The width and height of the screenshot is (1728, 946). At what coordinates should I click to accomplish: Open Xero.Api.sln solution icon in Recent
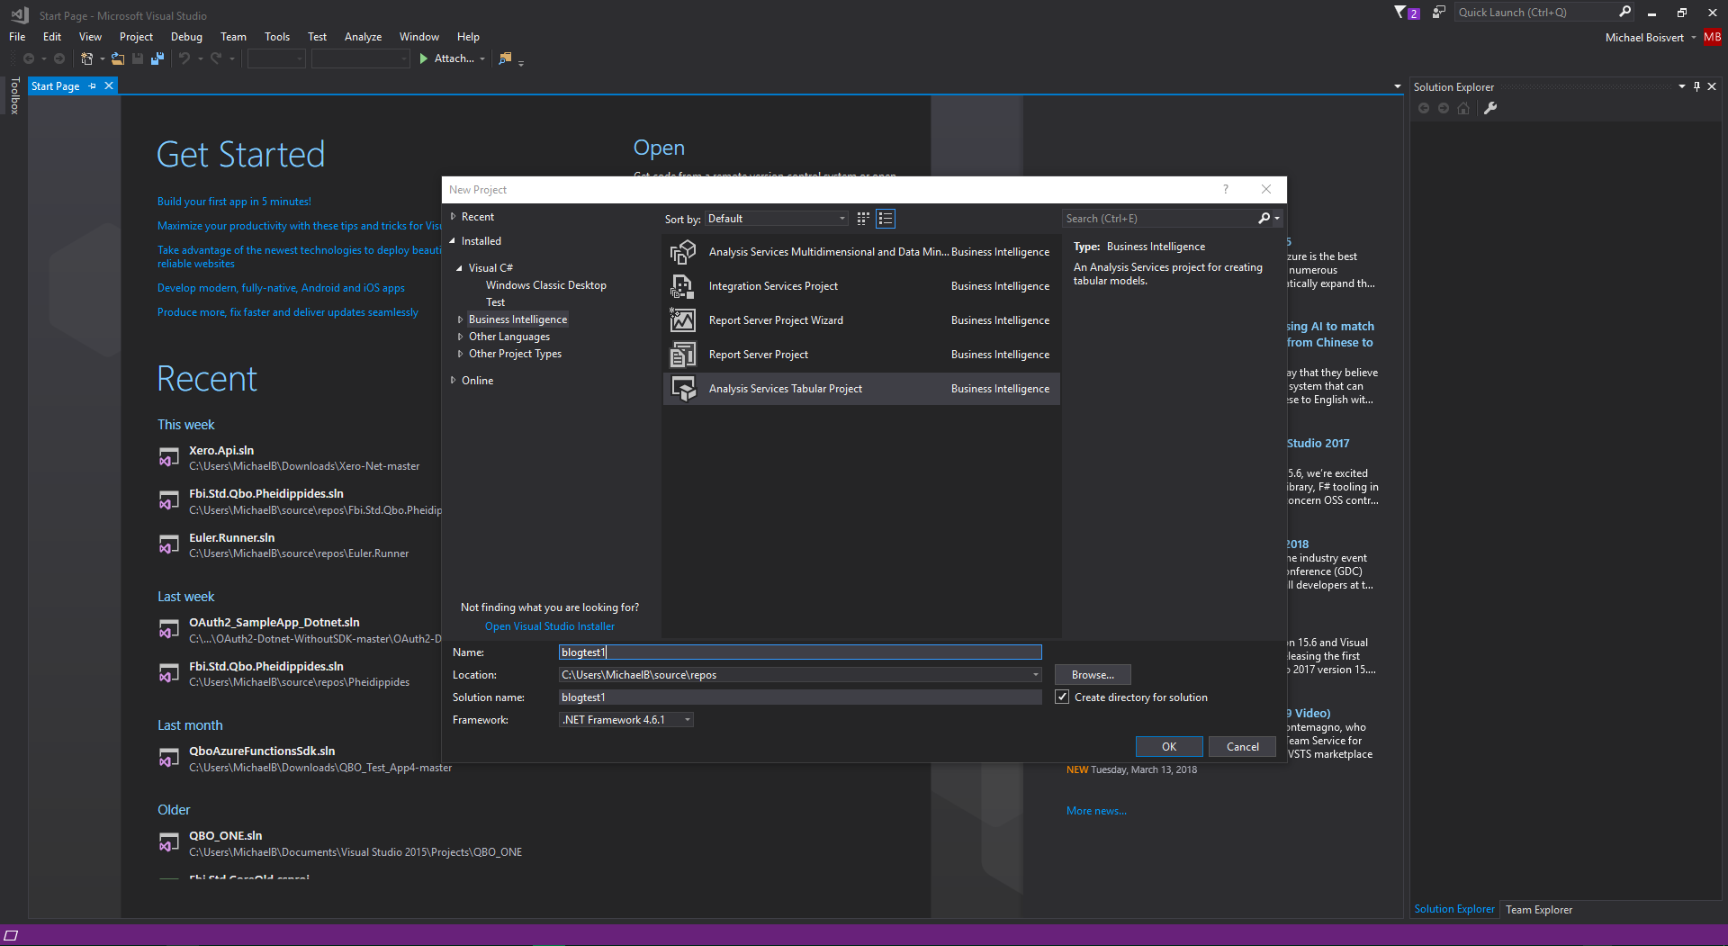[169, 458]
